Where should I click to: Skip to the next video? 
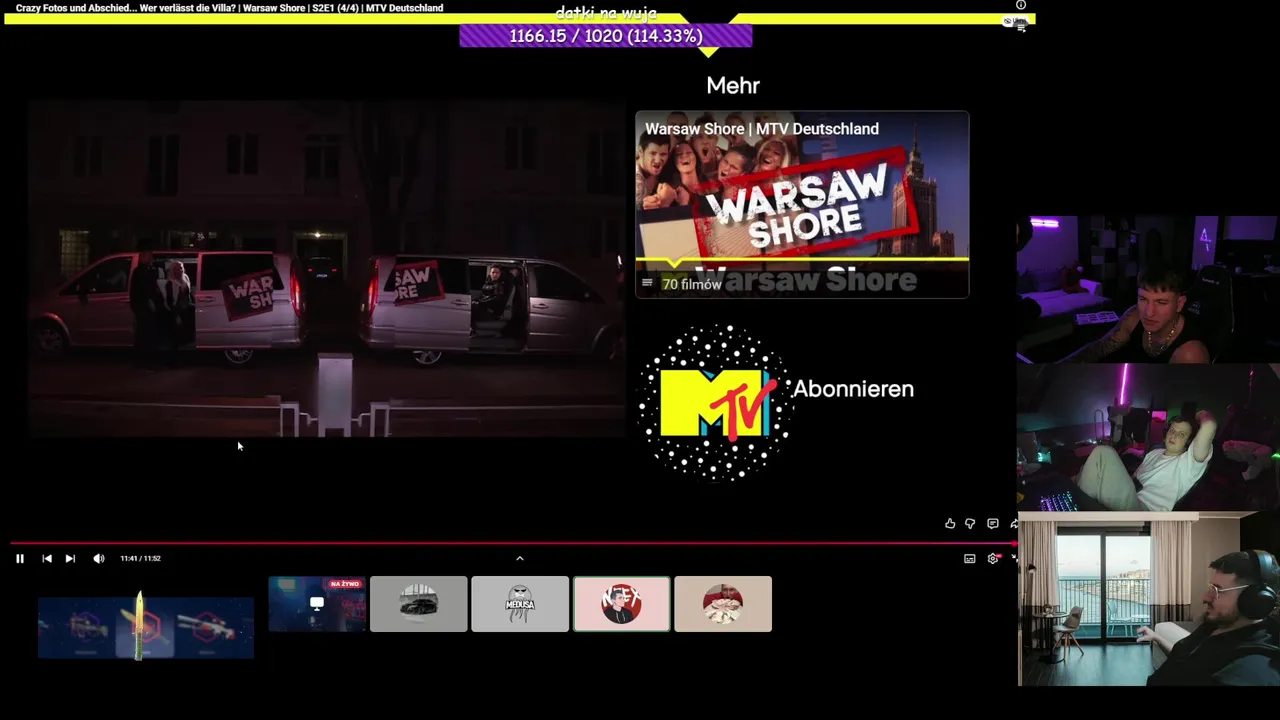(70, 559)
